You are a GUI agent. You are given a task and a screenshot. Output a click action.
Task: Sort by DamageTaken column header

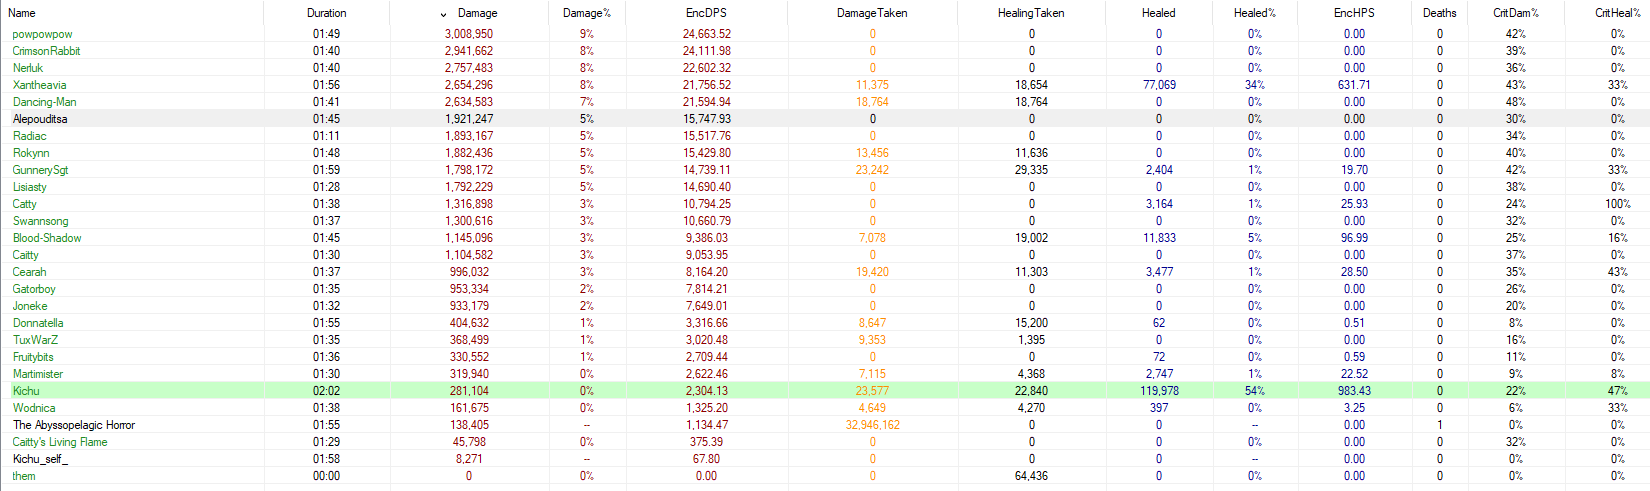click(872, 13)
